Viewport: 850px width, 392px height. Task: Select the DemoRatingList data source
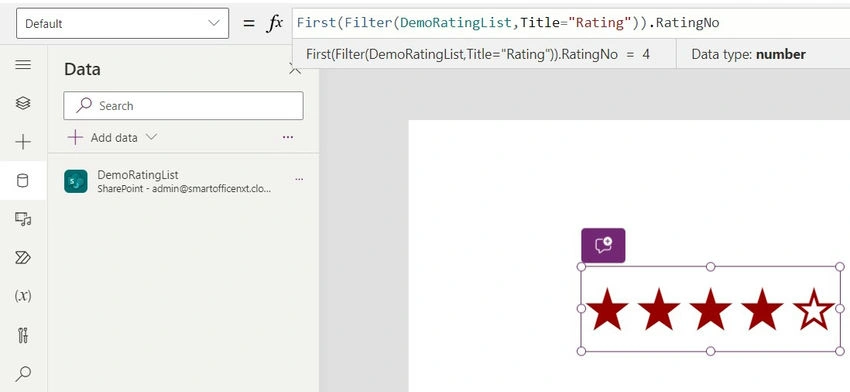(x=183, y=181)
